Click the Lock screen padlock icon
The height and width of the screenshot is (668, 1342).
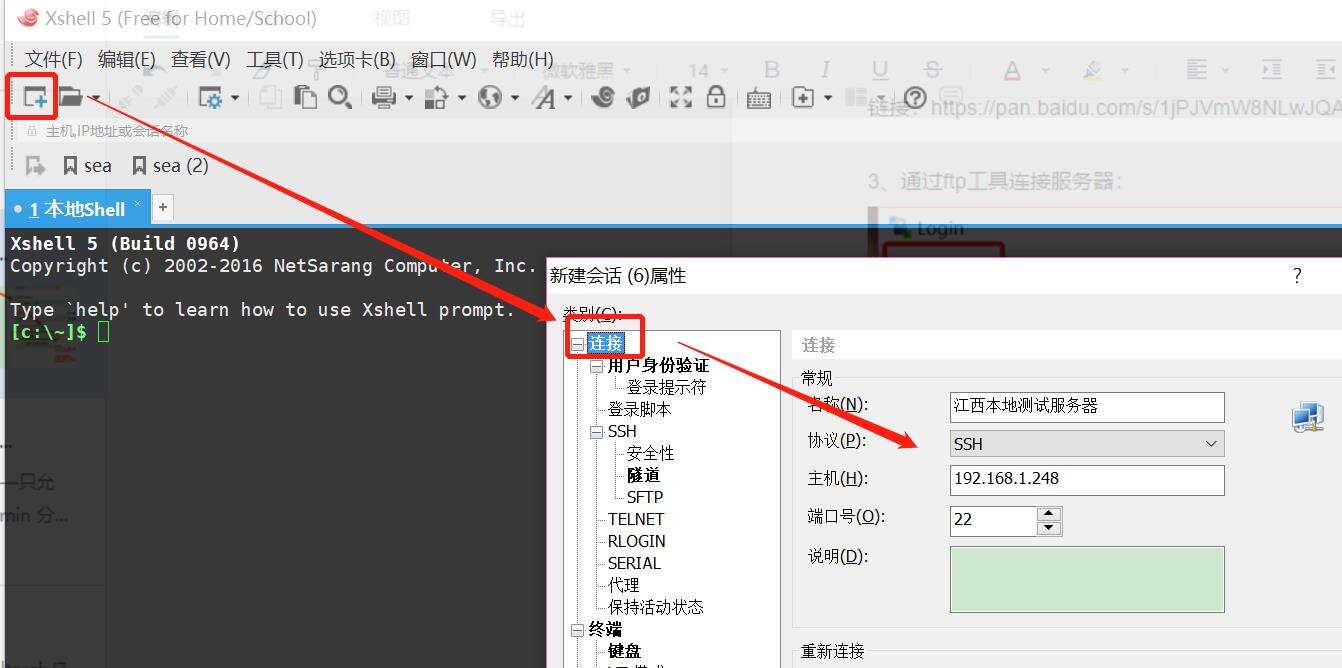pyautogui.click(x=715, y=97)
